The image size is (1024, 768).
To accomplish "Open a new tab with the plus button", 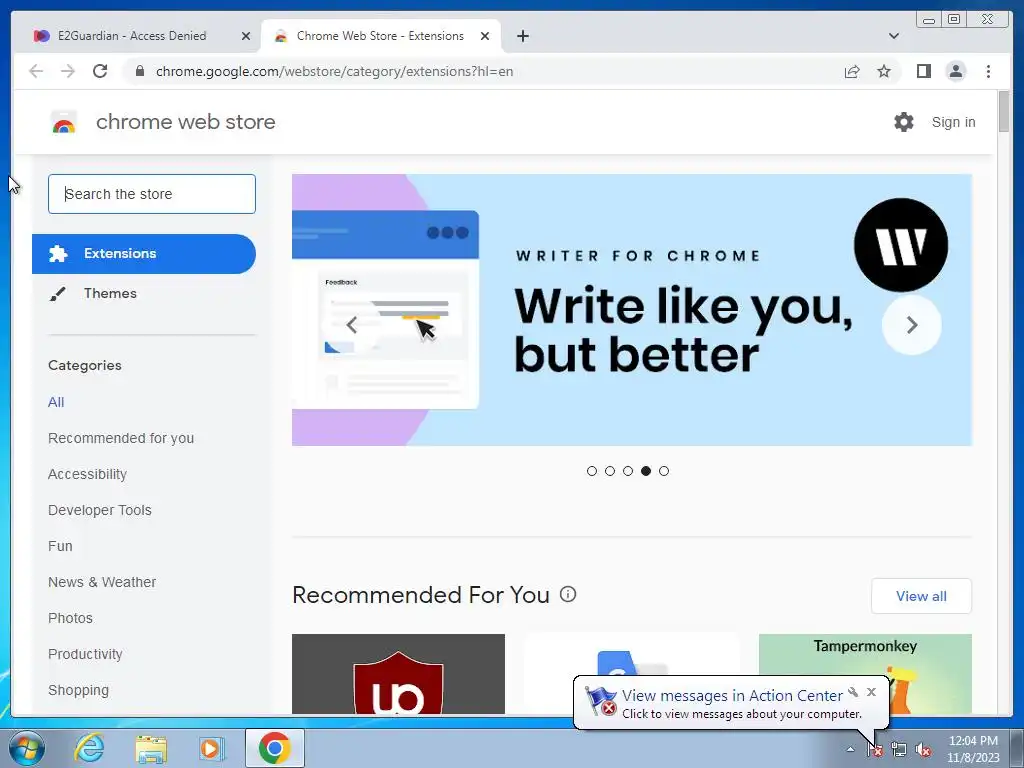I will point(522,36).
